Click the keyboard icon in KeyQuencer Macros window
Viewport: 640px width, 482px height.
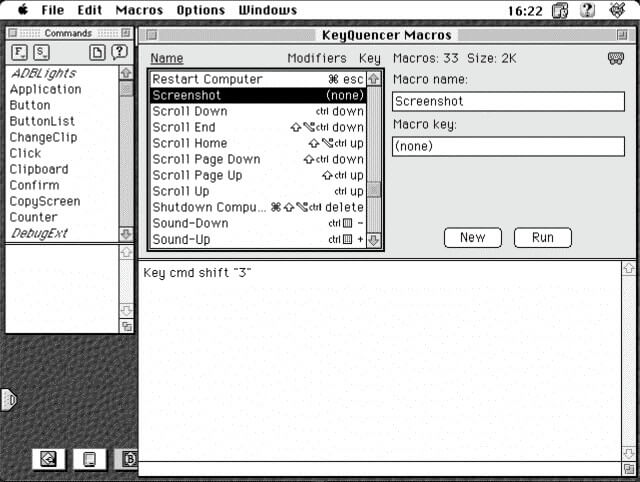pos(616,58)
